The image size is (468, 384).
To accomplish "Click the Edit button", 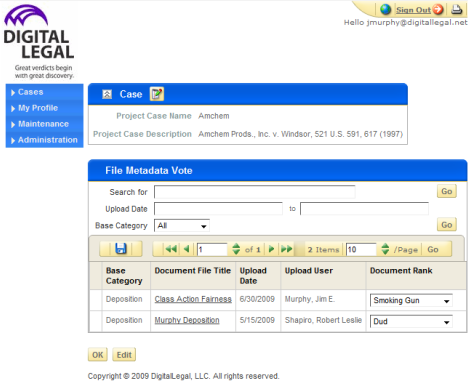I will (124, 355).
